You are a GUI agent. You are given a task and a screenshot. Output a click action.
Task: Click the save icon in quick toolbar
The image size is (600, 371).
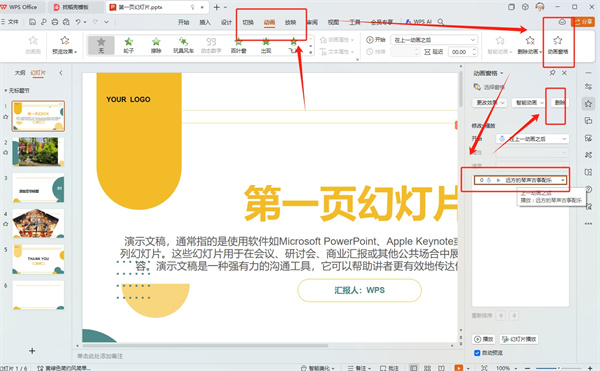(33, 22)
